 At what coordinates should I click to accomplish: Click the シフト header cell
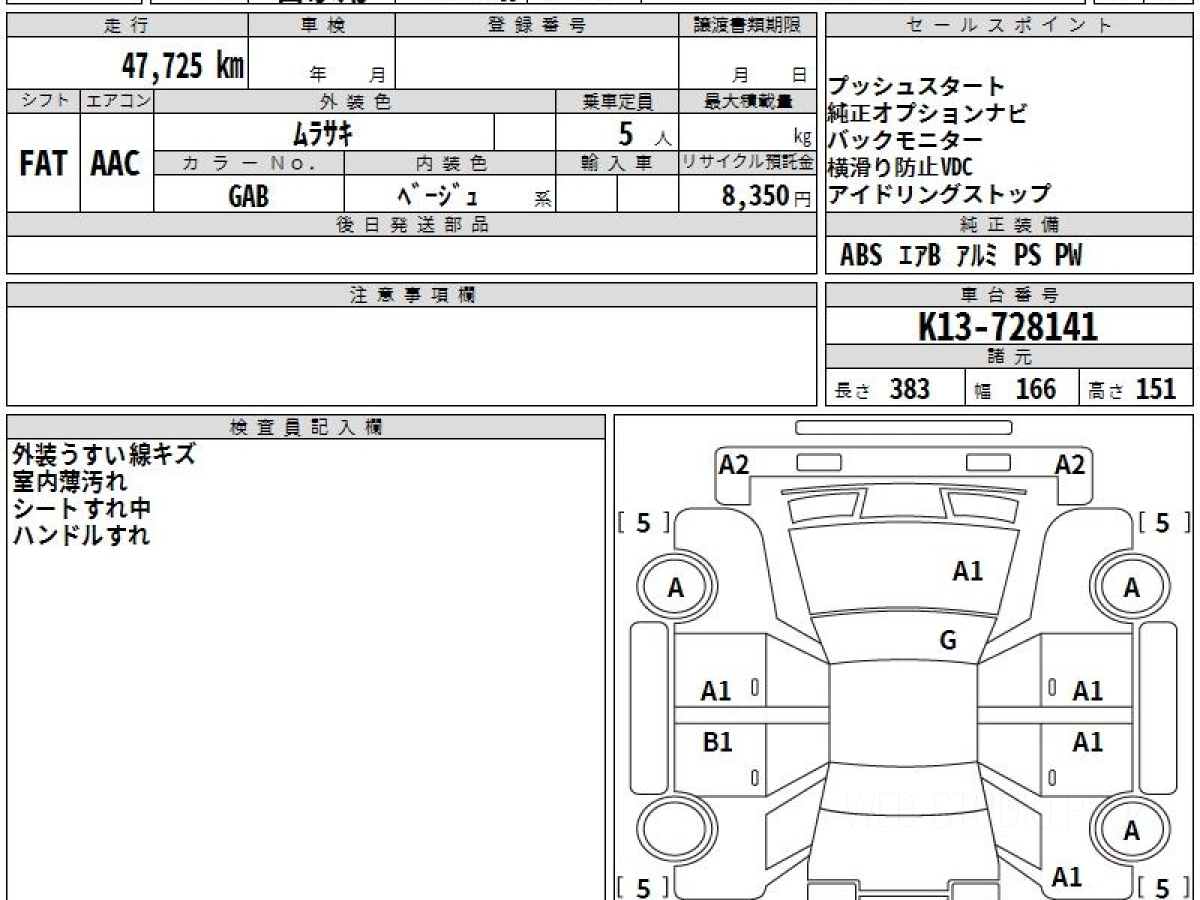44,101
